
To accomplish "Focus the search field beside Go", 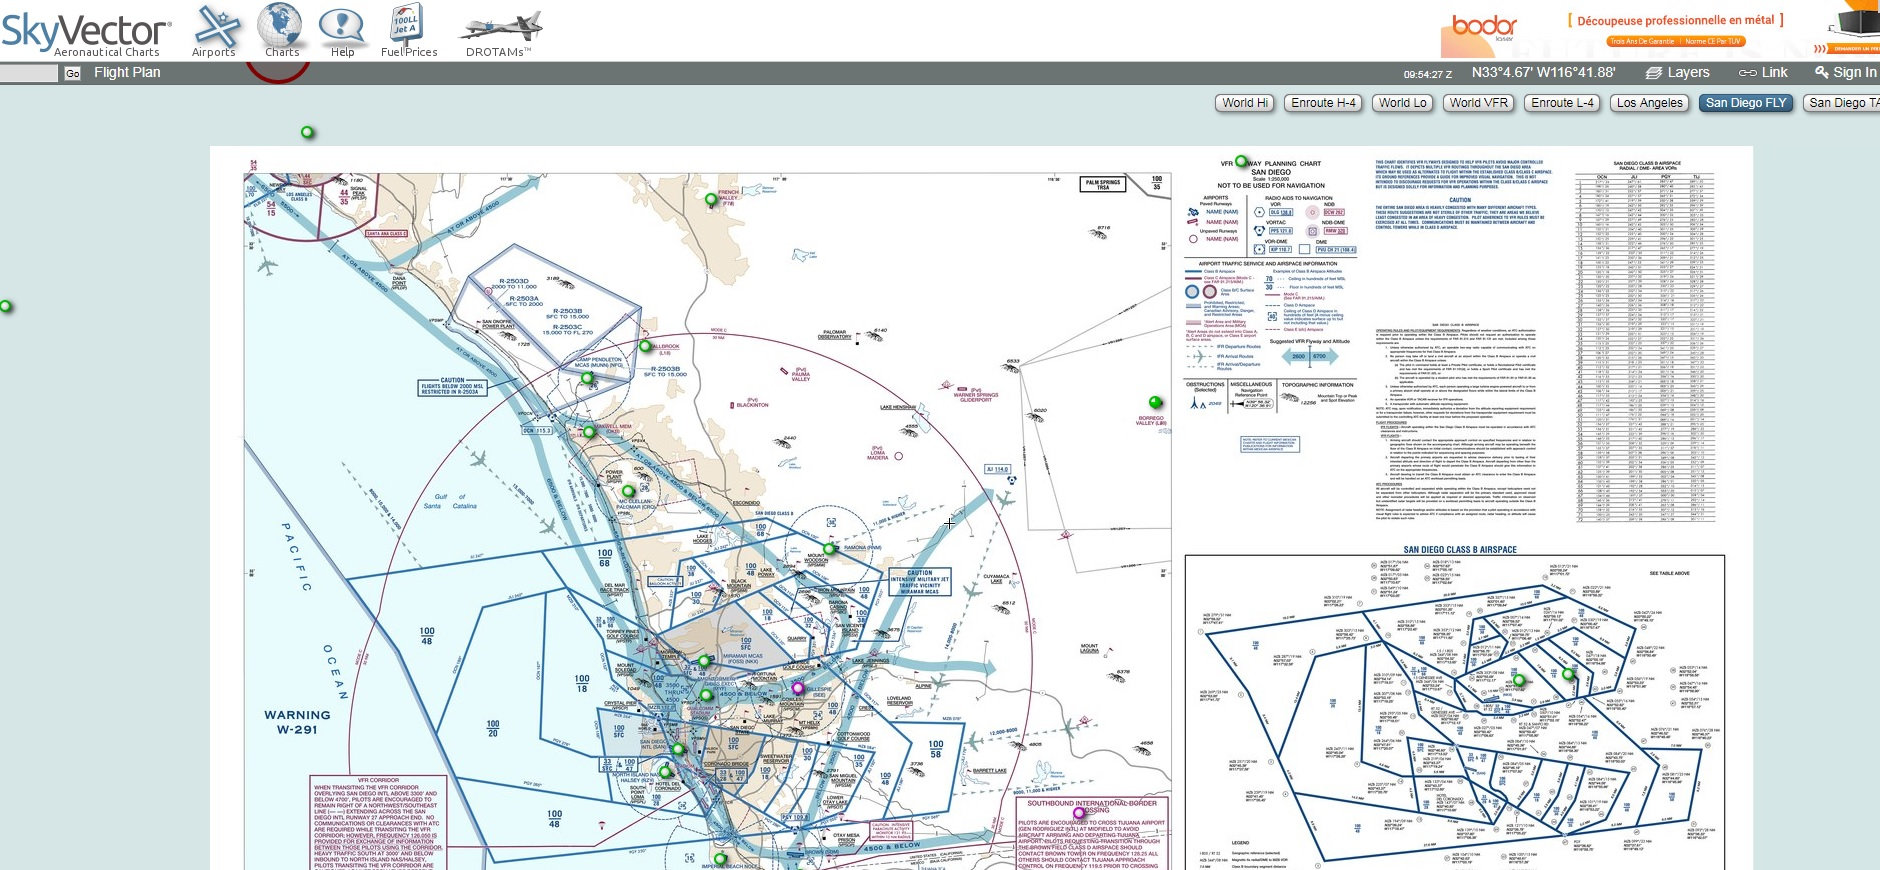I will (x=29, y=73).
